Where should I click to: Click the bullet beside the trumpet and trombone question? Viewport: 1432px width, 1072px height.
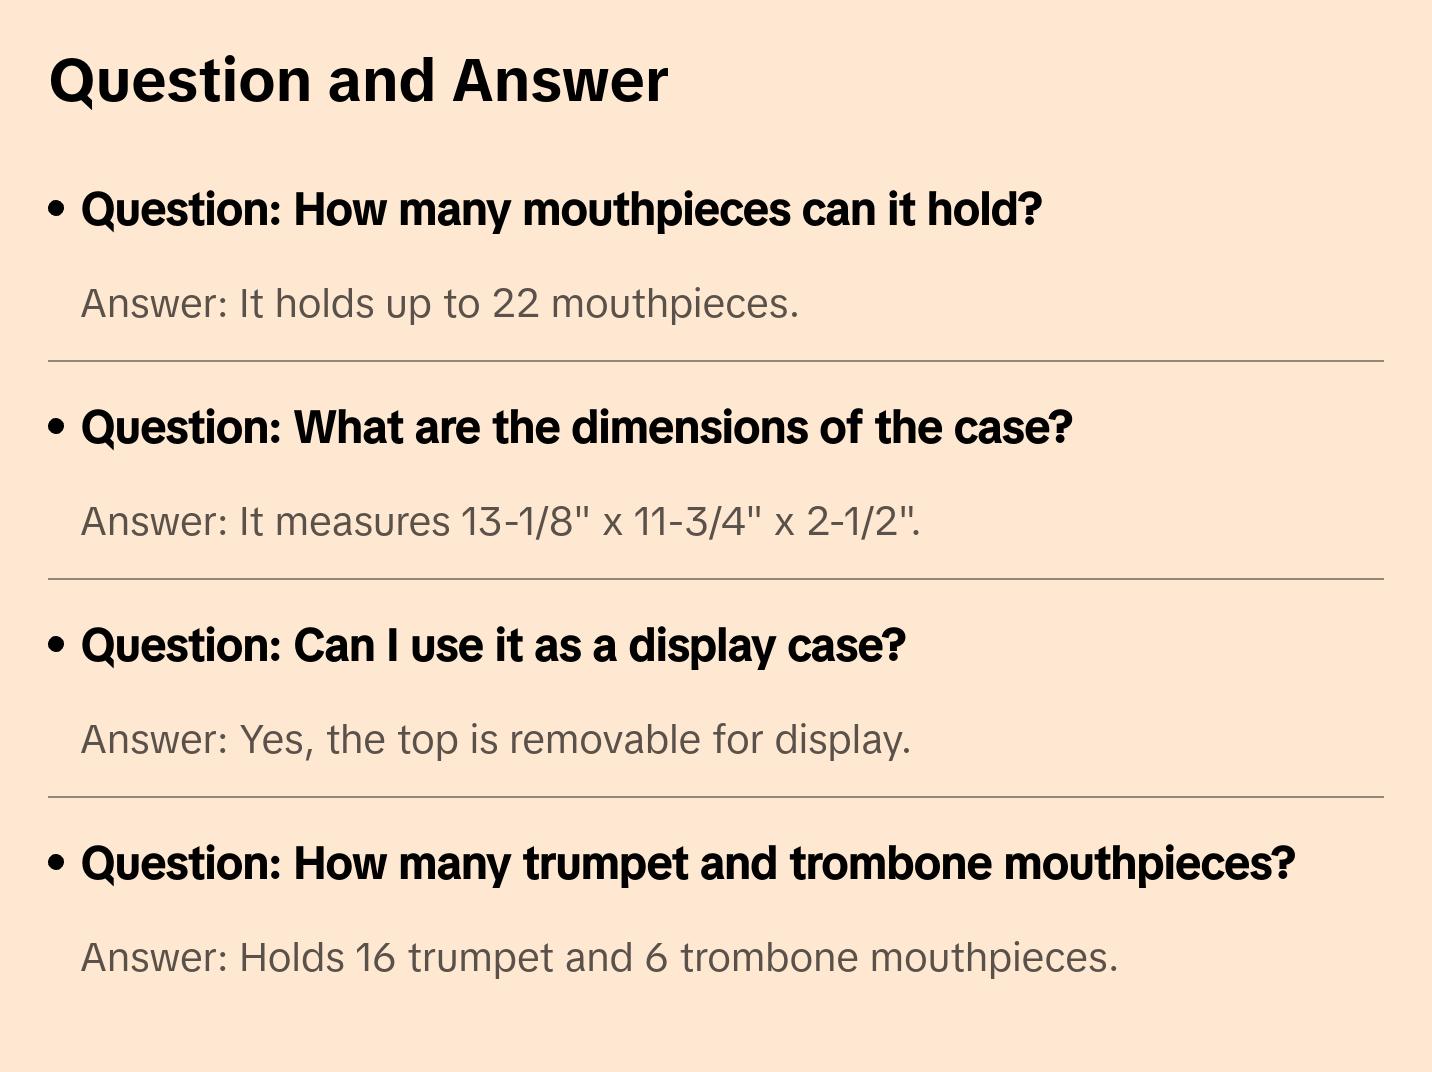tap(57, 863)
